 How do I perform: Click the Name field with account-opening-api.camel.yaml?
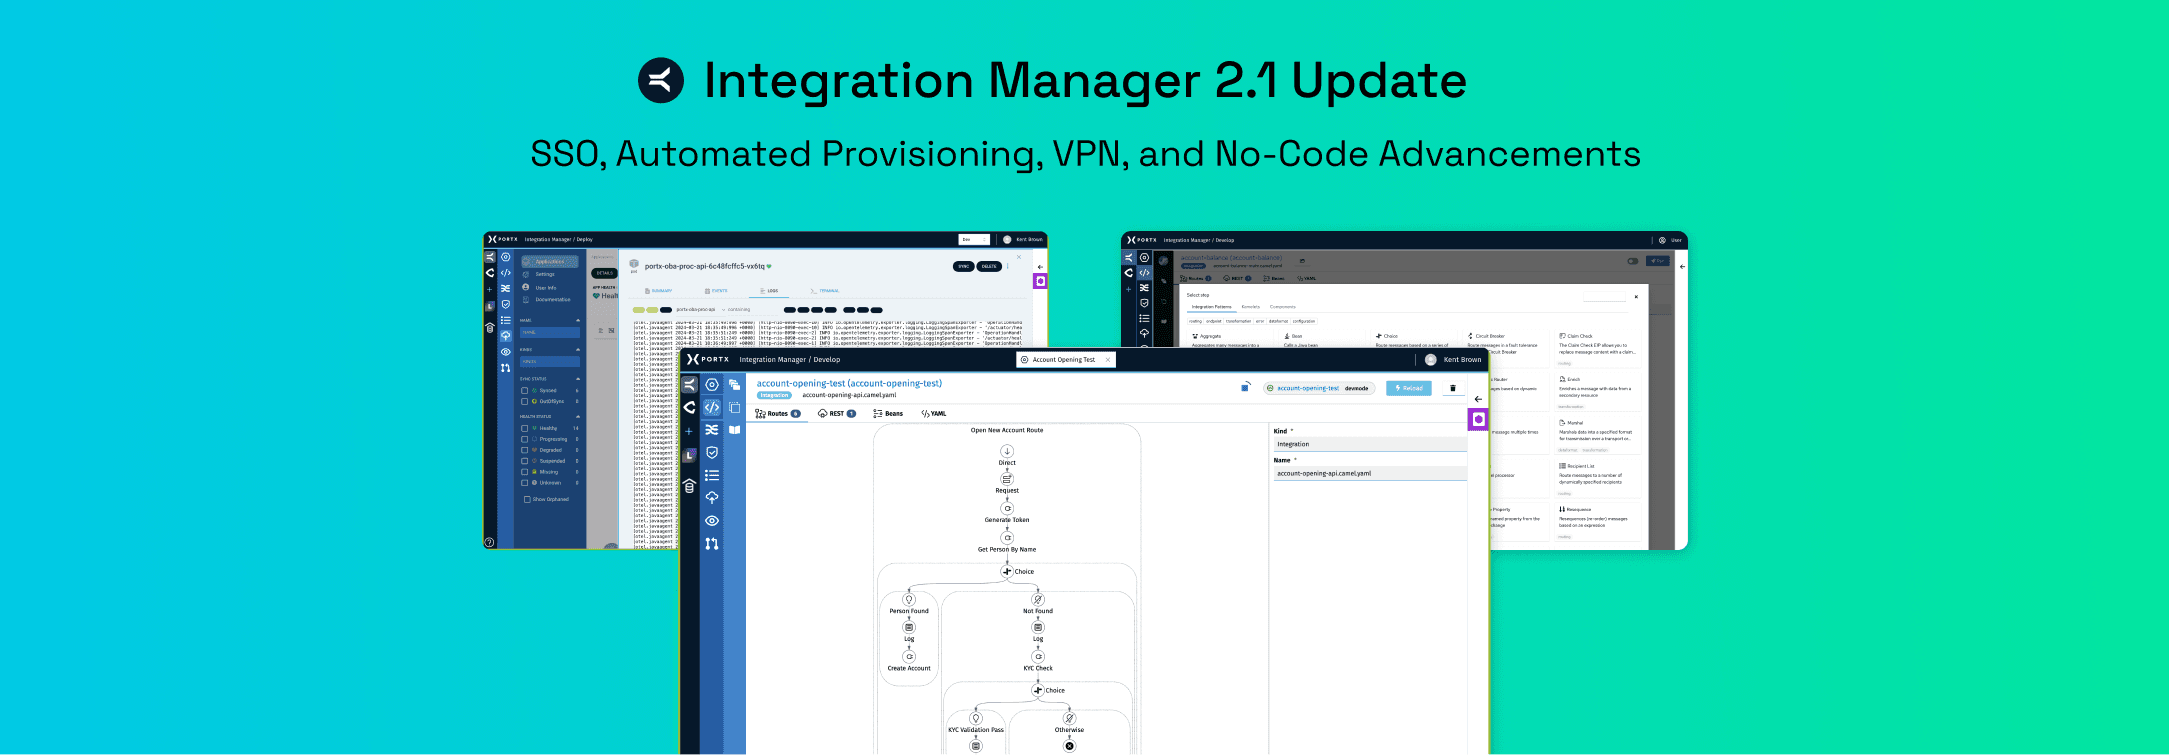pos(1370,474)
